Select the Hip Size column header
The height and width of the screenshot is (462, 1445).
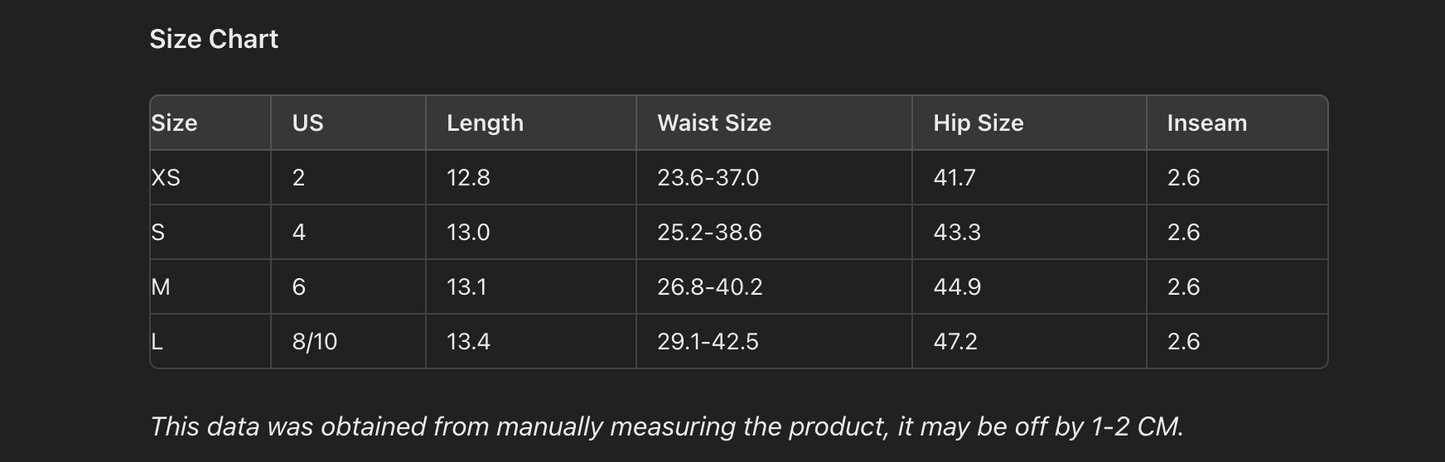[978, 123]
